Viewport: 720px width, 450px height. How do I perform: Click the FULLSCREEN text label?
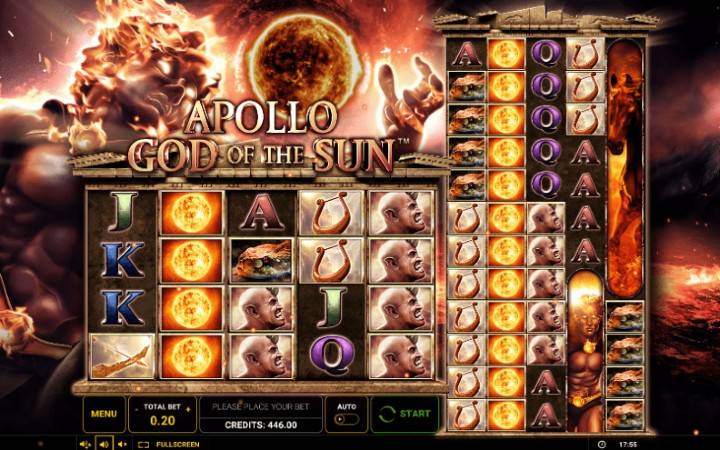coord(178,444)
